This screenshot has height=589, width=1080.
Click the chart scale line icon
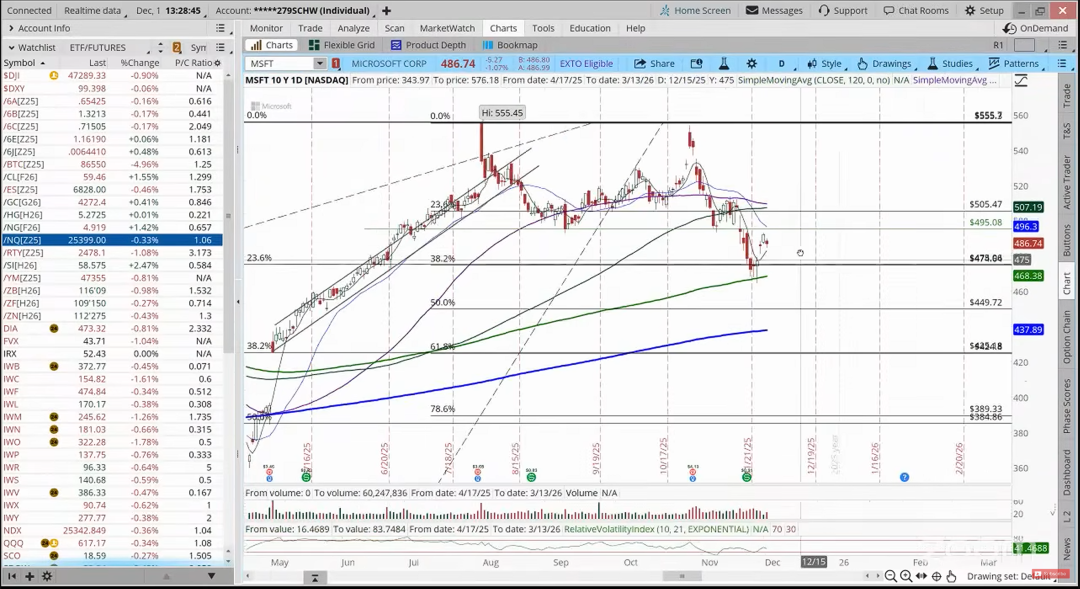click(1021, 81)
